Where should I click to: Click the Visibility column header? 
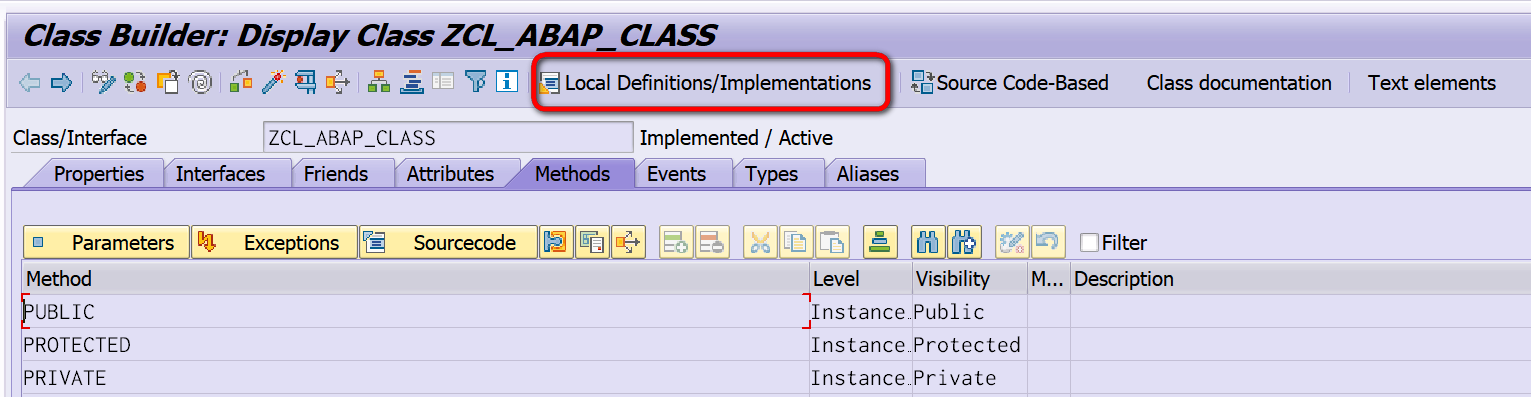pos(969,279)
